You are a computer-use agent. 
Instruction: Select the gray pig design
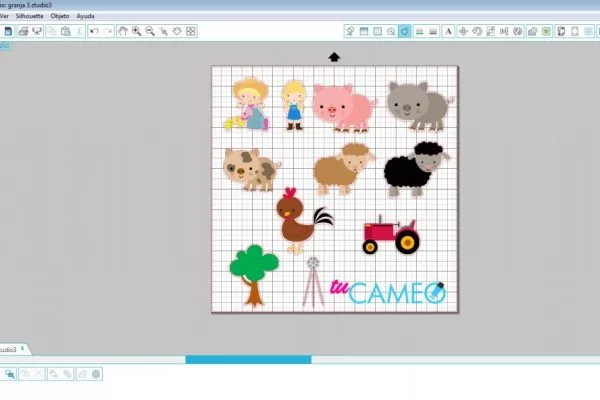click(x=419, y=106)
